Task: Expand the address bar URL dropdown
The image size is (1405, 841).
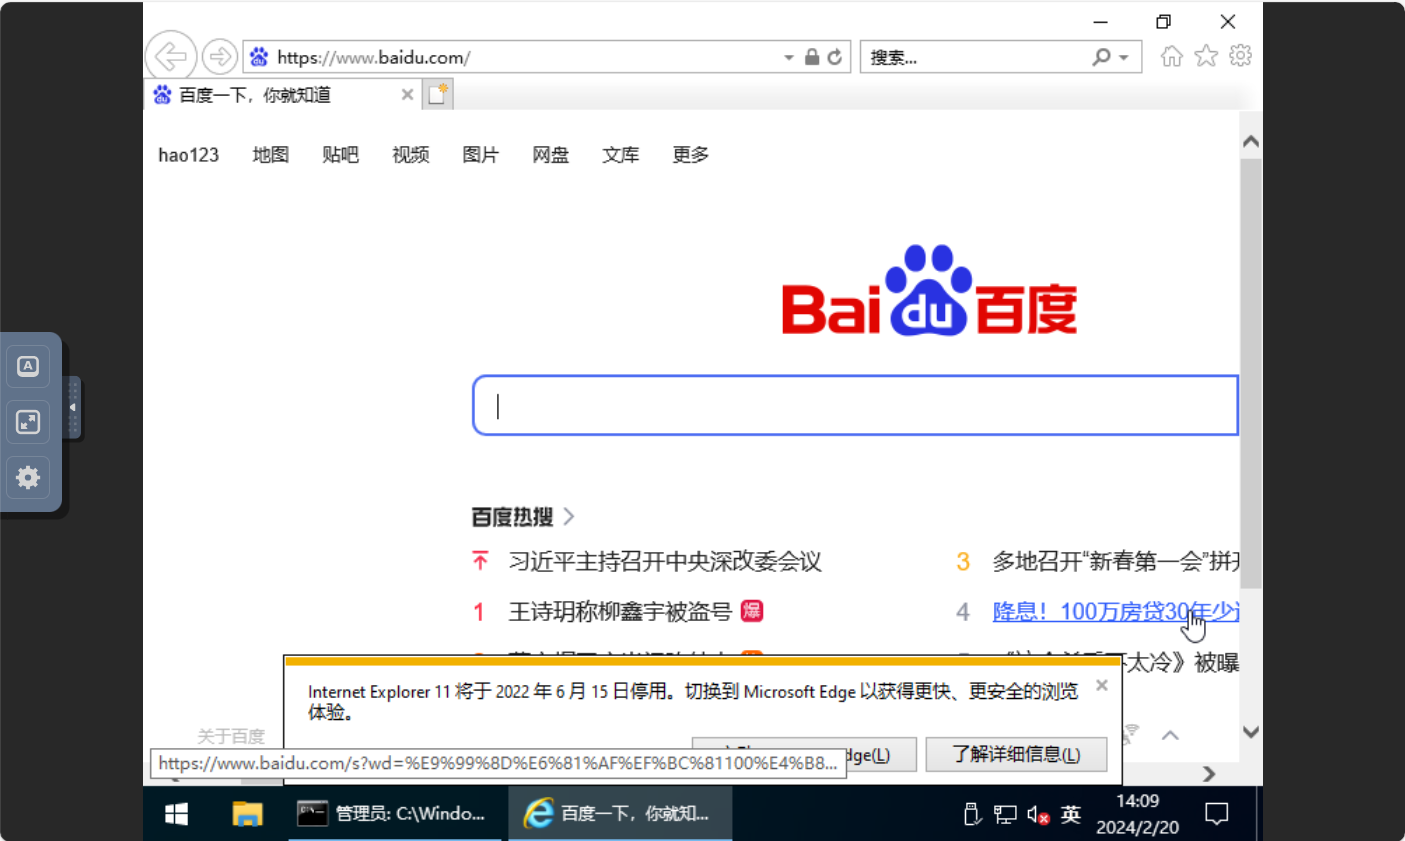Action: tap(788, 58)
